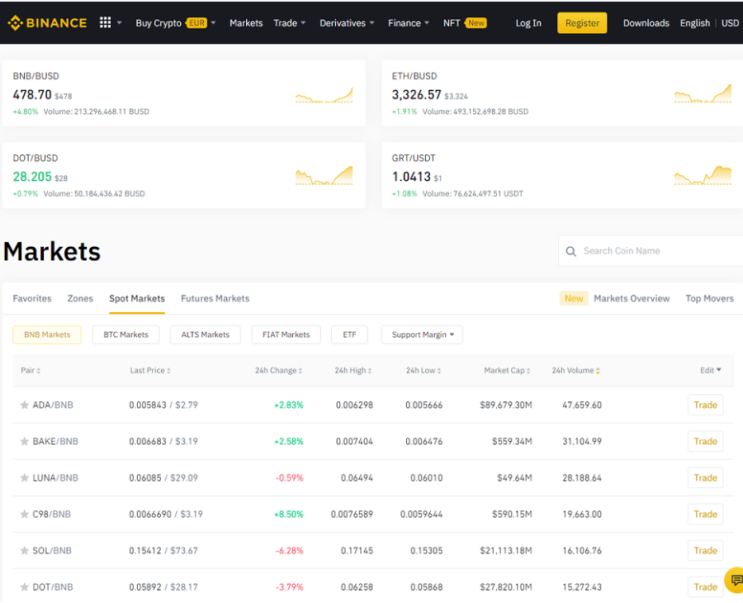Open BNB/BUSD mini price chart

(x=324, y=95)
